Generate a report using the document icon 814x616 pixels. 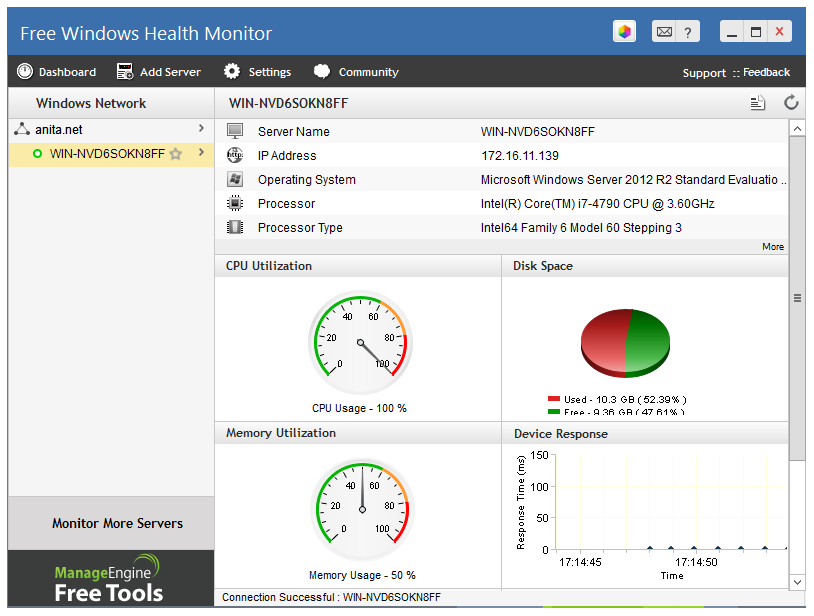(756, 102)
